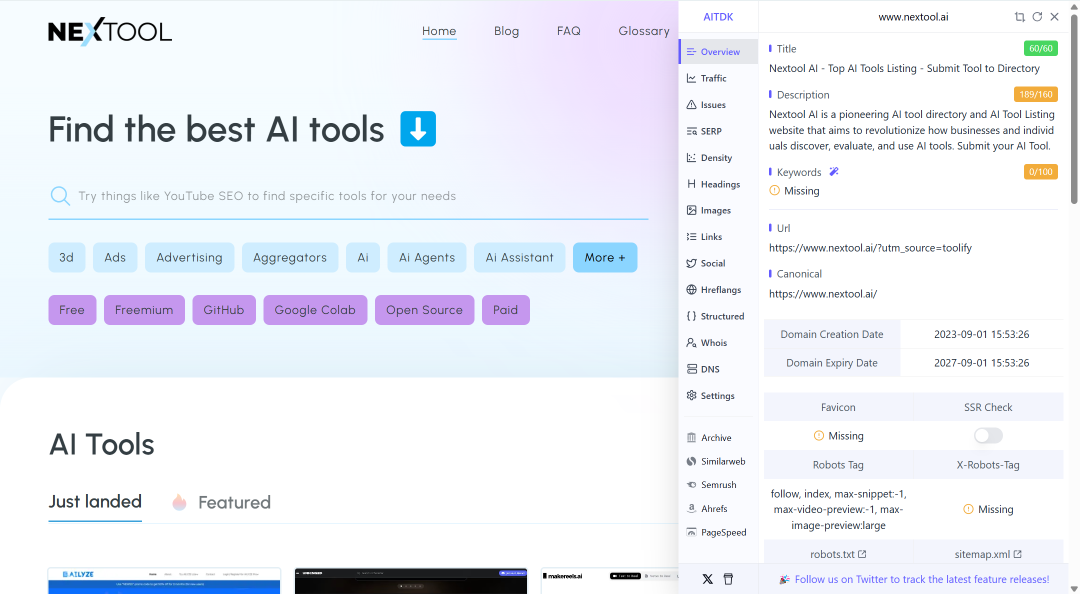Open the Structured data section

point(718,316)
